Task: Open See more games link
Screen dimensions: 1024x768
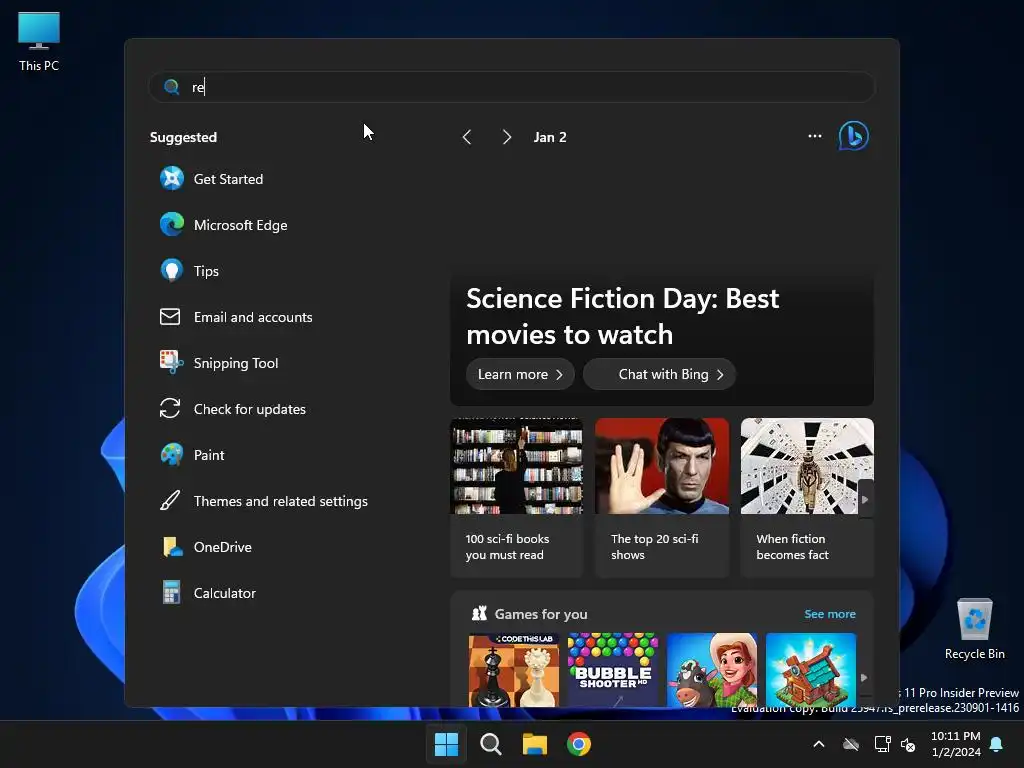Action: click(x=829, y=614)
